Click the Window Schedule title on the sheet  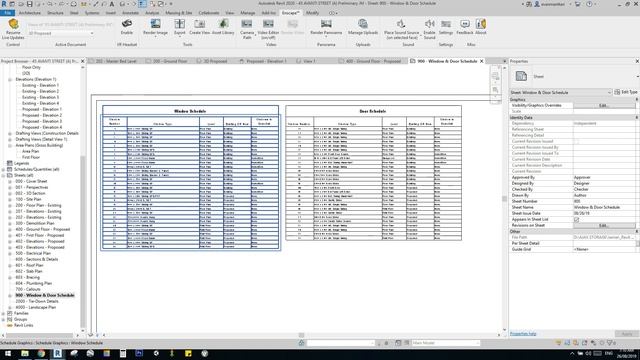pyautogui.click(x=190, y=111)
